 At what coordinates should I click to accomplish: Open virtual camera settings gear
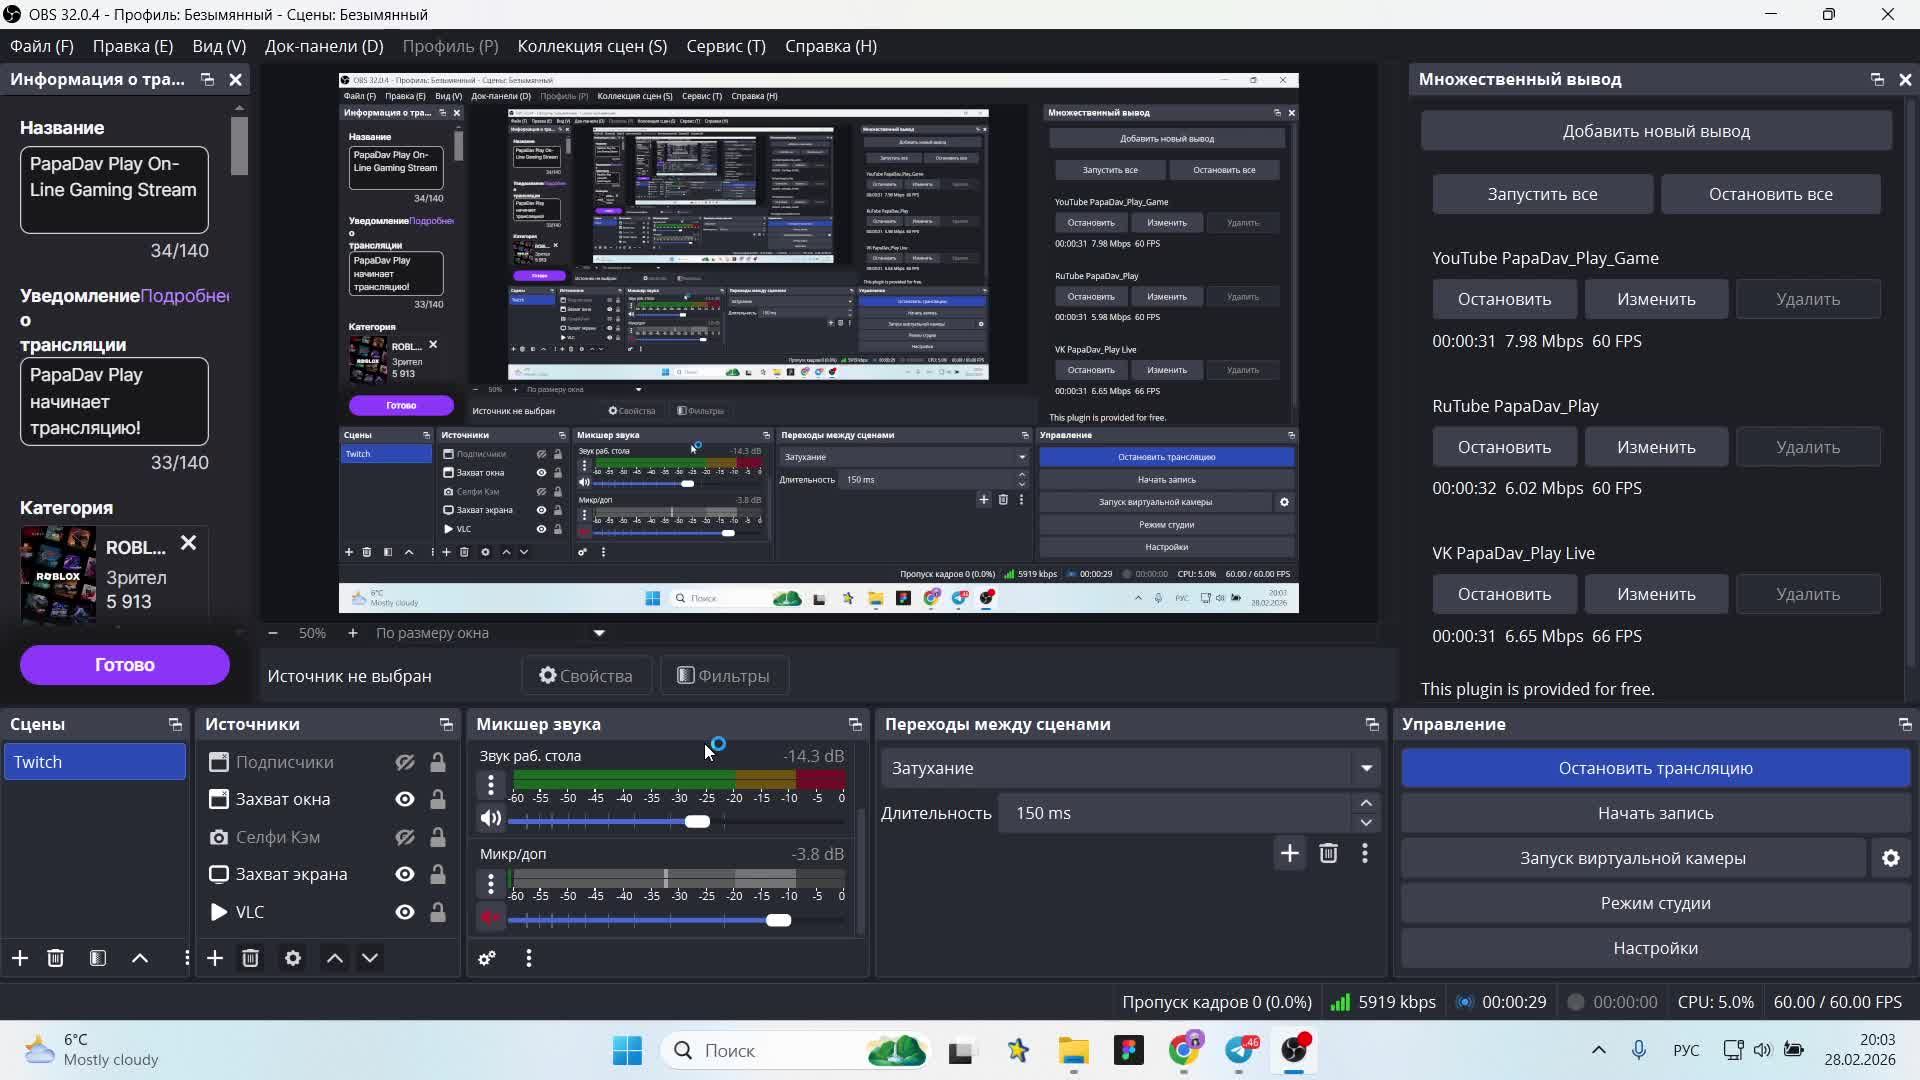tap(1890, 858)
